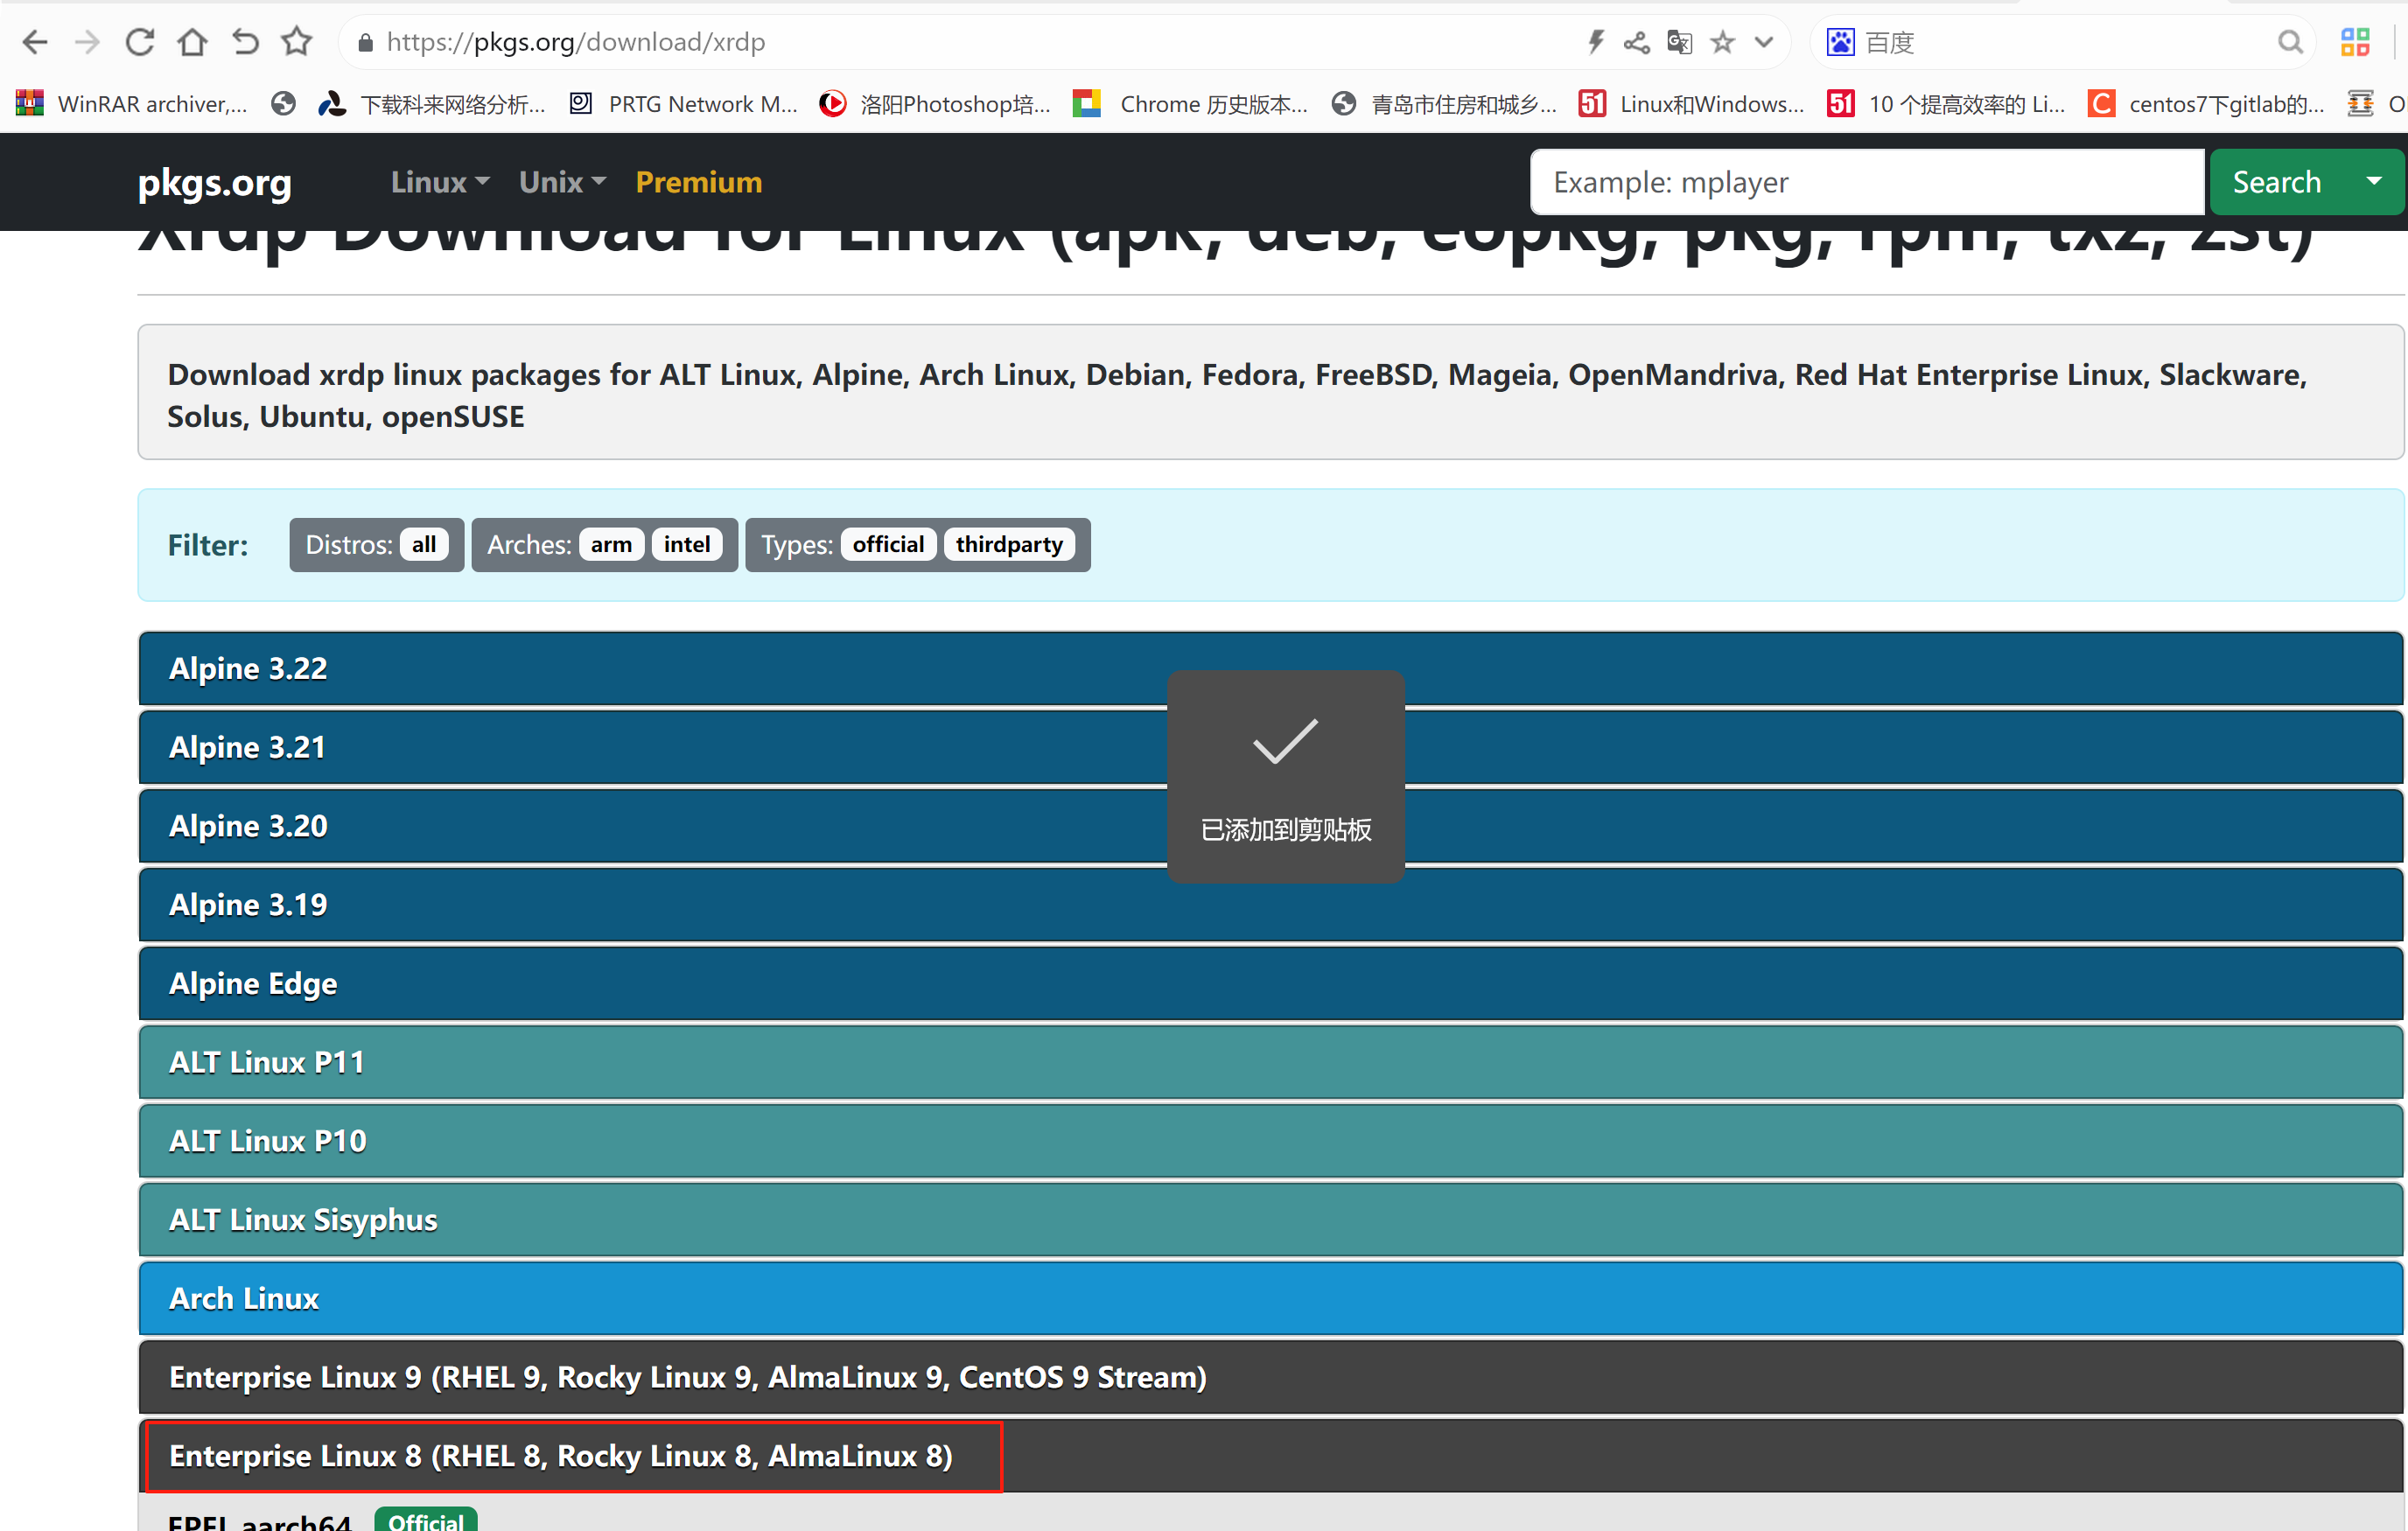Click the browser back arrow
This screenshot has width=2408, height=1531.
tap(35, 42)
